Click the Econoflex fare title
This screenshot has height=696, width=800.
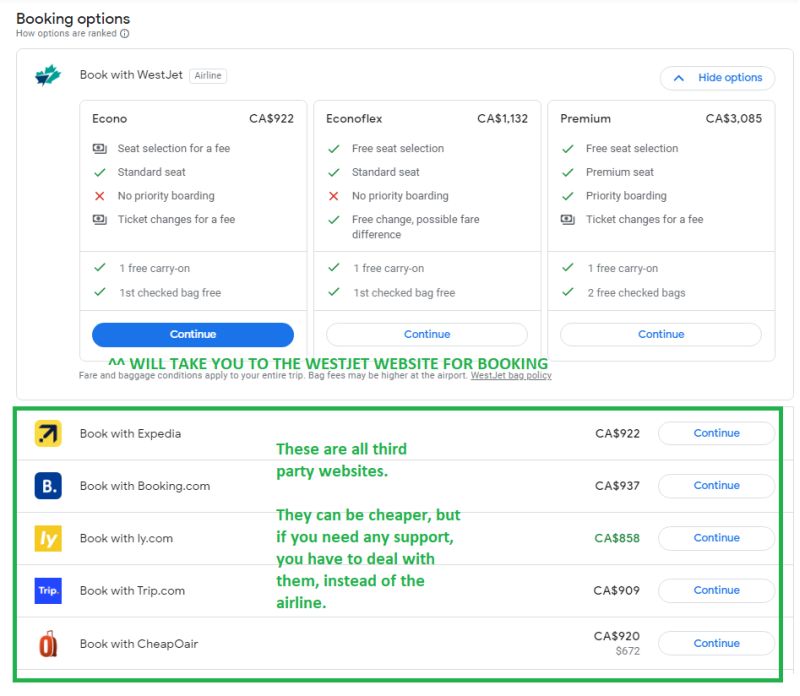pos(354,119)
